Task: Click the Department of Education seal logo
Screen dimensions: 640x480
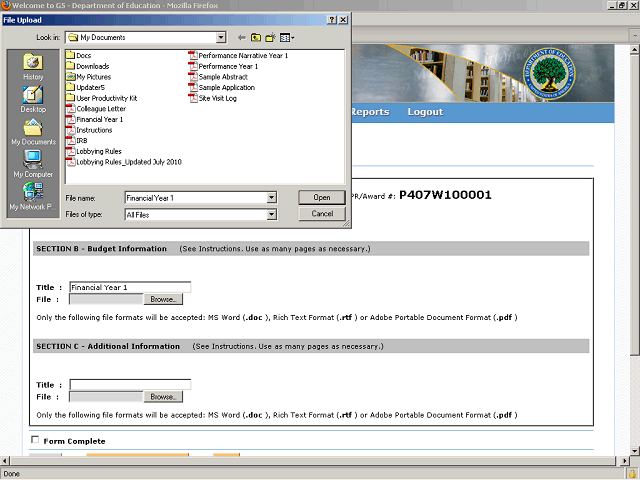Action: click(549, 73)
